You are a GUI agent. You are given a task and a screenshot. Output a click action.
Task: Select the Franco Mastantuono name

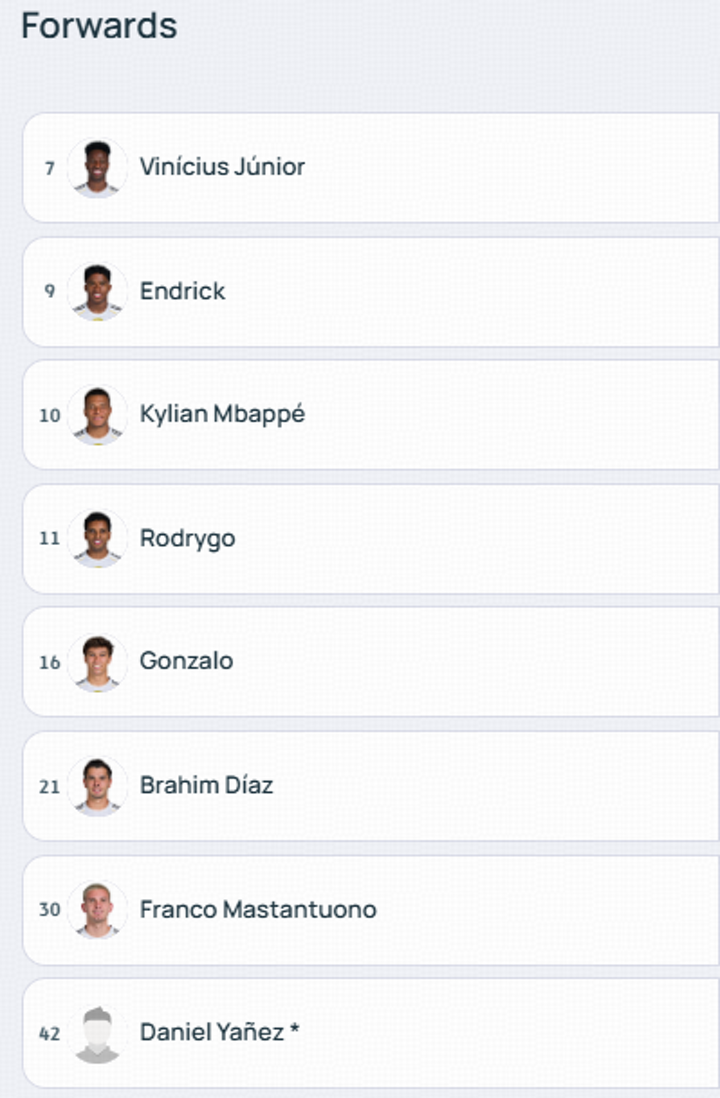pyautogui.click(x=258, y=909)
